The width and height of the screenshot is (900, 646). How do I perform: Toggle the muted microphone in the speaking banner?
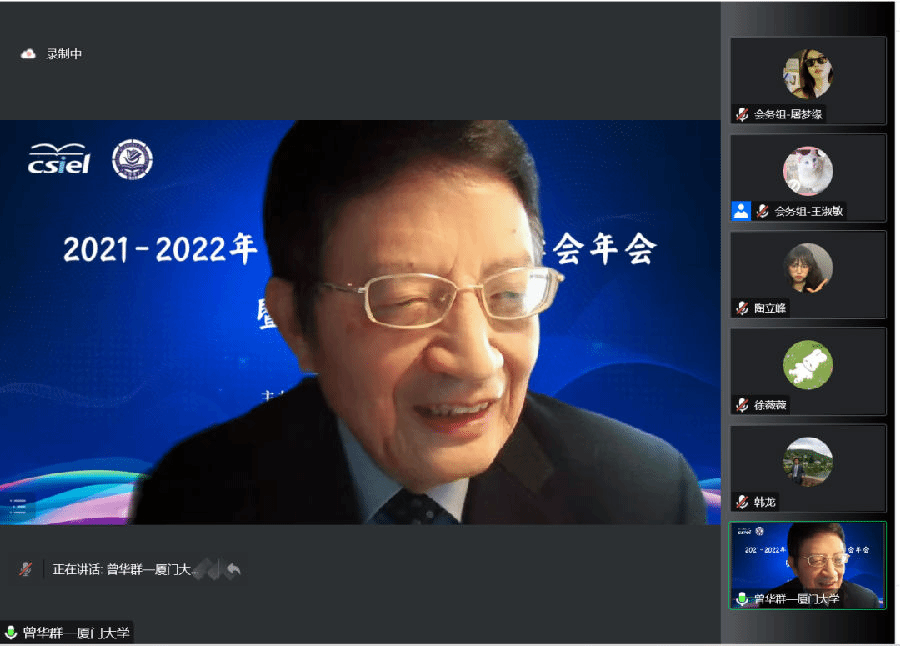tap(24, 568)
